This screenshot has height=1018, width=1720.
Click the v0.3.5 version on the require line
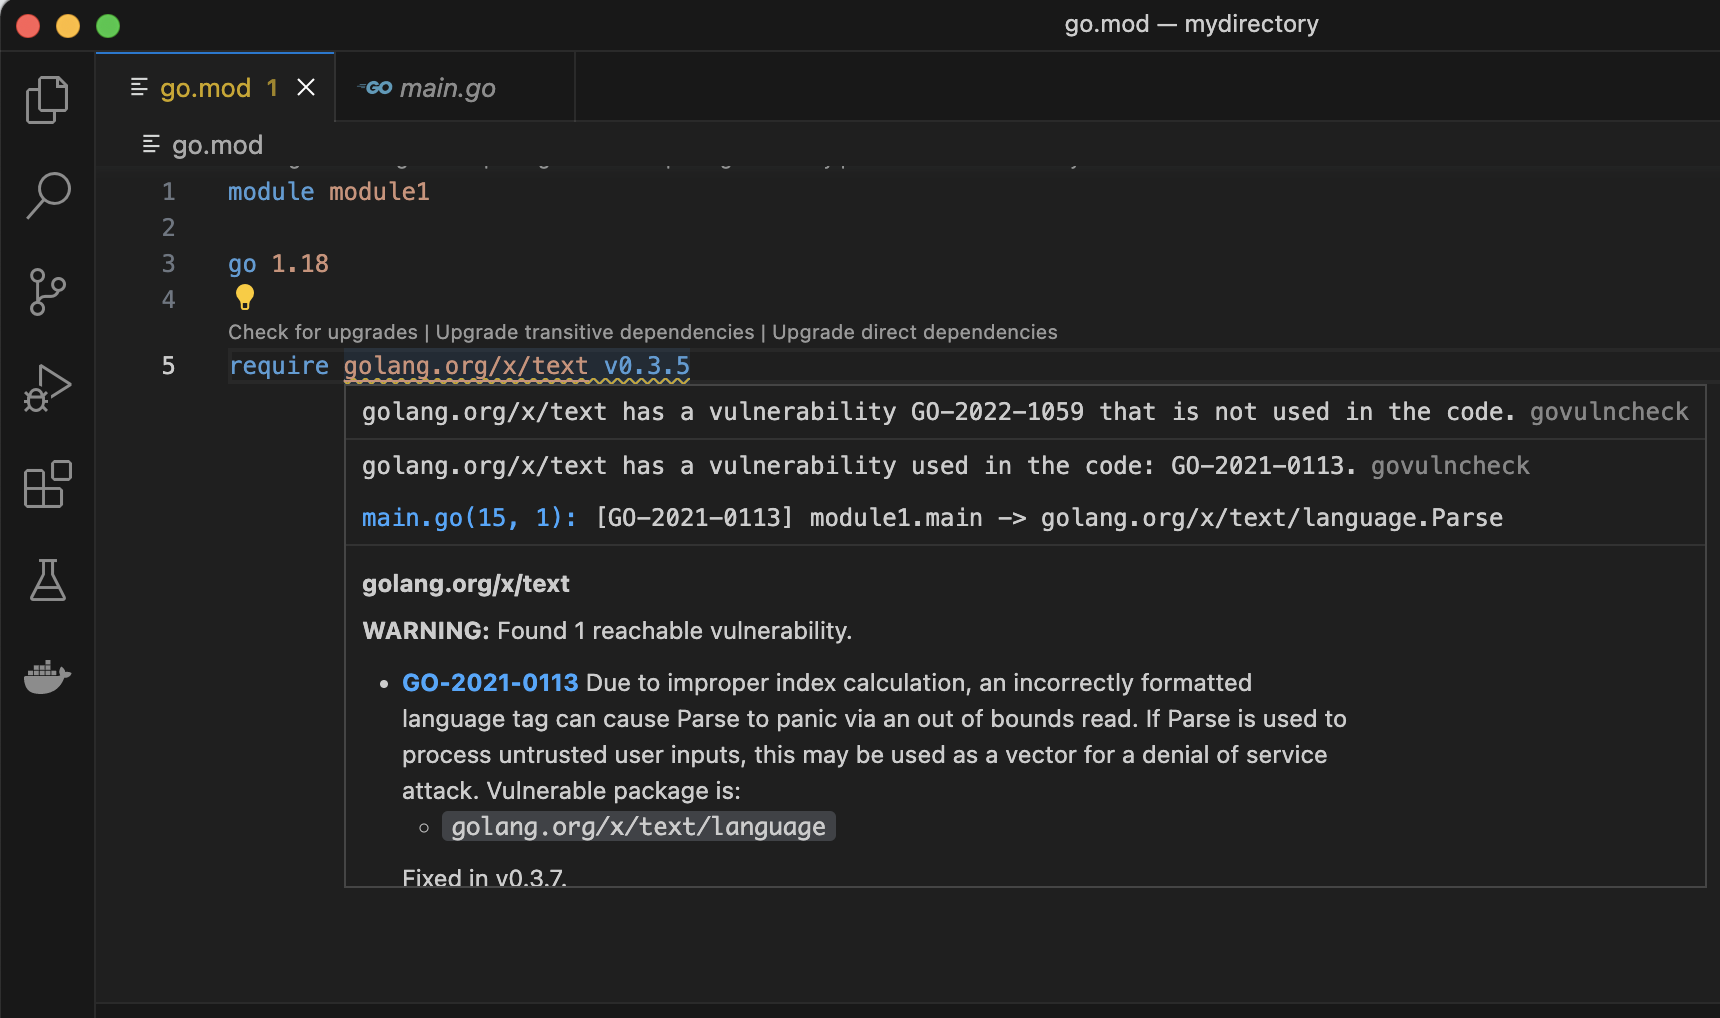pyautogui.click(x=648, y=365)
